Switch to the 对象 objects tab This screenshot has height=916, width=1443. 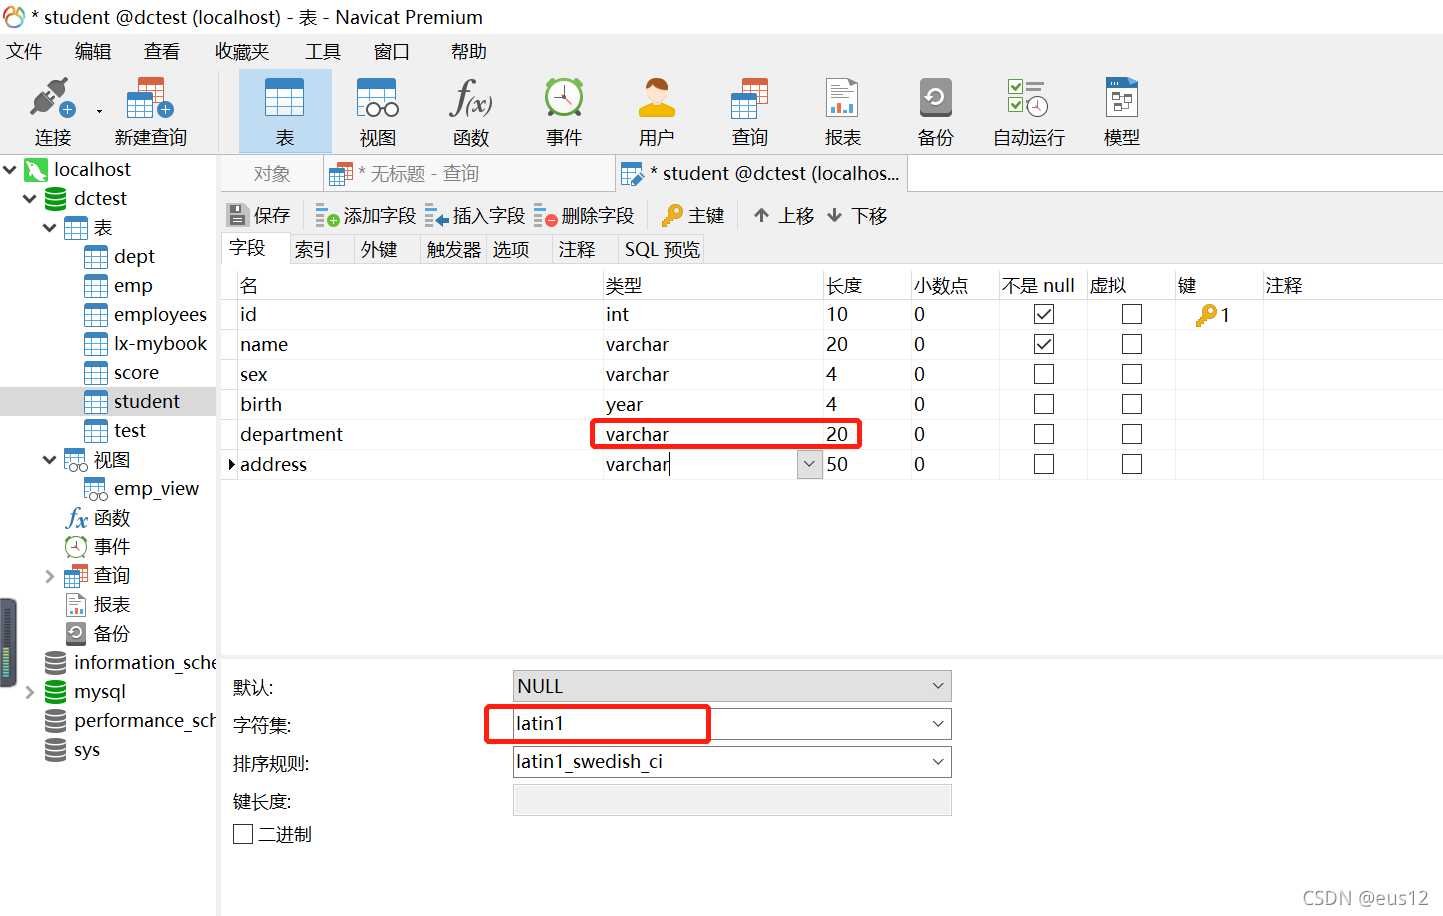pos(272,174)
